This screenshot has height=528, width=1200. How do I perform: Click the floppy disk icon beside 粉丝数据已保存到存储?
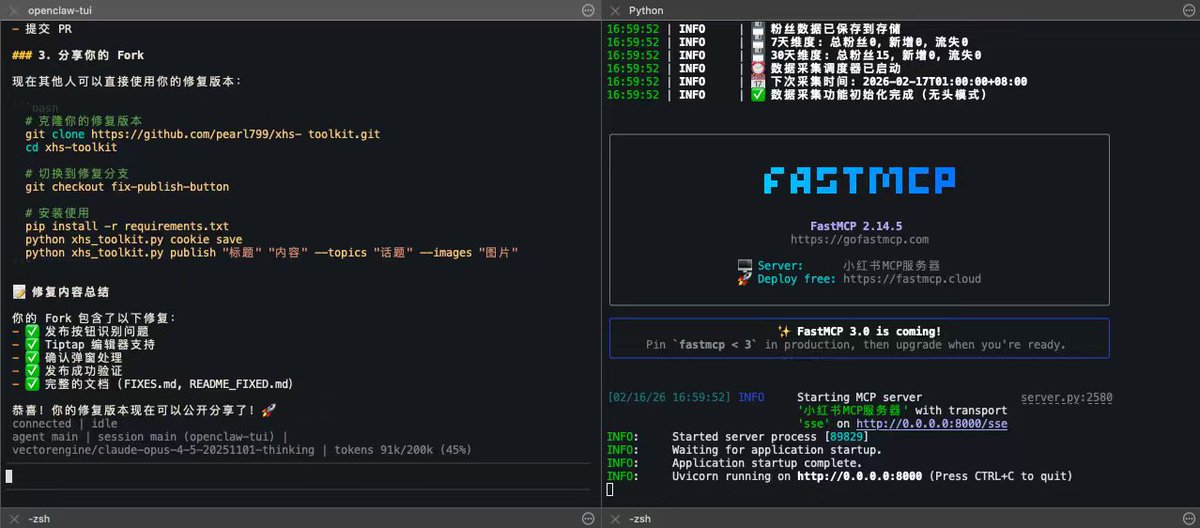tap(758, 28)
